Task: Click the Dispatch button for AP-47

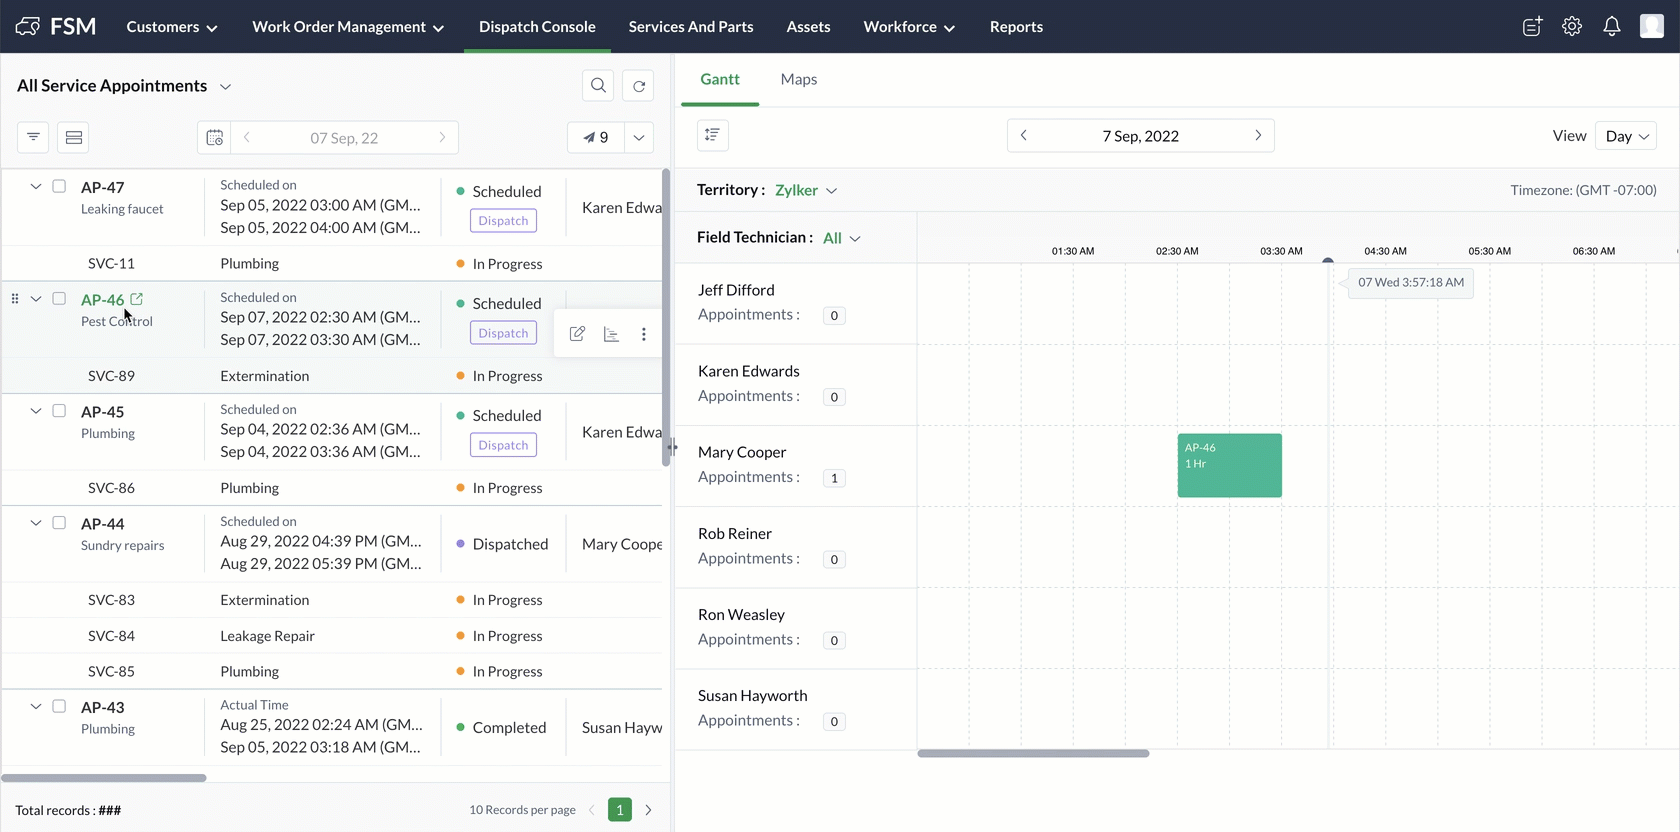Action: click(x=503, y=221)
